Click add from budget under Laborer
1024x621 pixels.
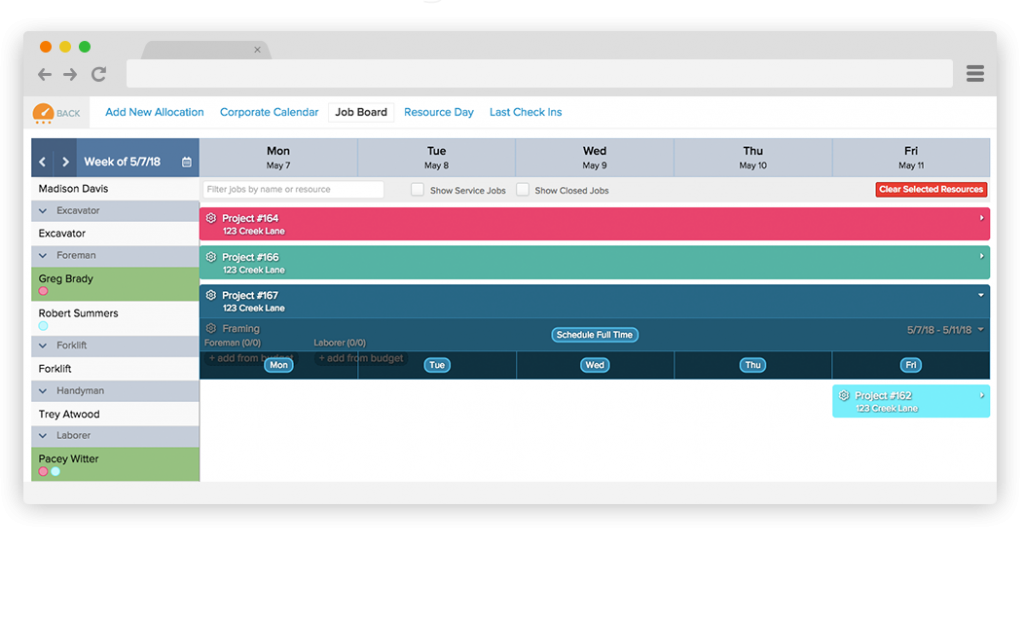coord(360,358)
